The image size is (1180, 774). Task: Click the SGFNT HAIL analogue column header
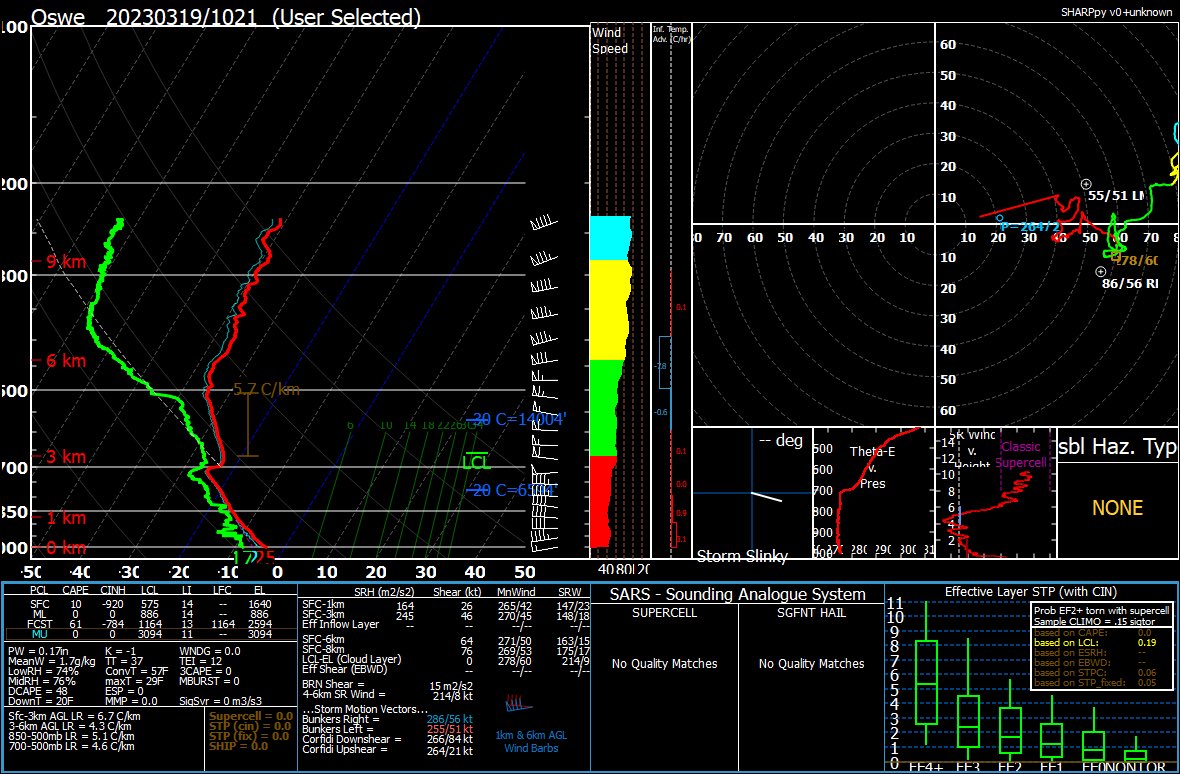(812, 613)
